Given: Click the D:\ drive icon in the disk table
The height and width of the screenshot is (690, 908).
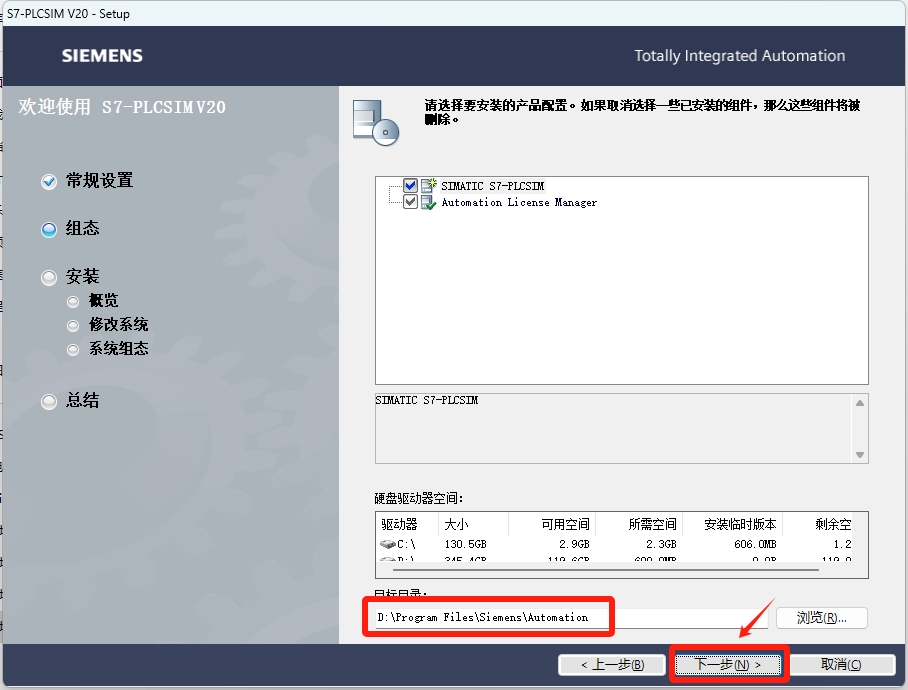Looking at the screenshot, I should click(387, 558).
